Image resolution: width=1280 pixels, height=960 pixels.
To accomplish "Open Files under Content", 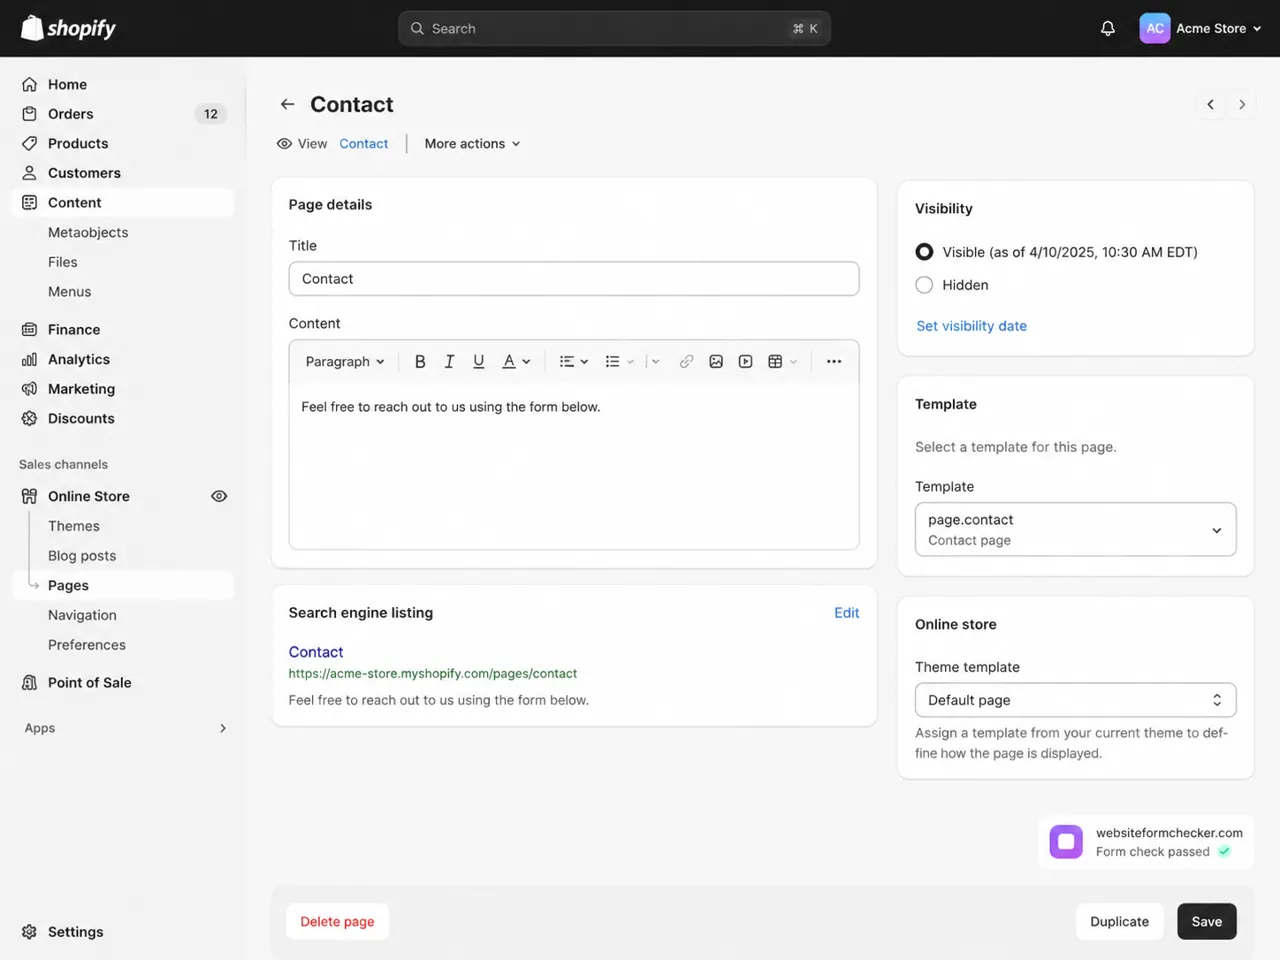I will [63, 262].
